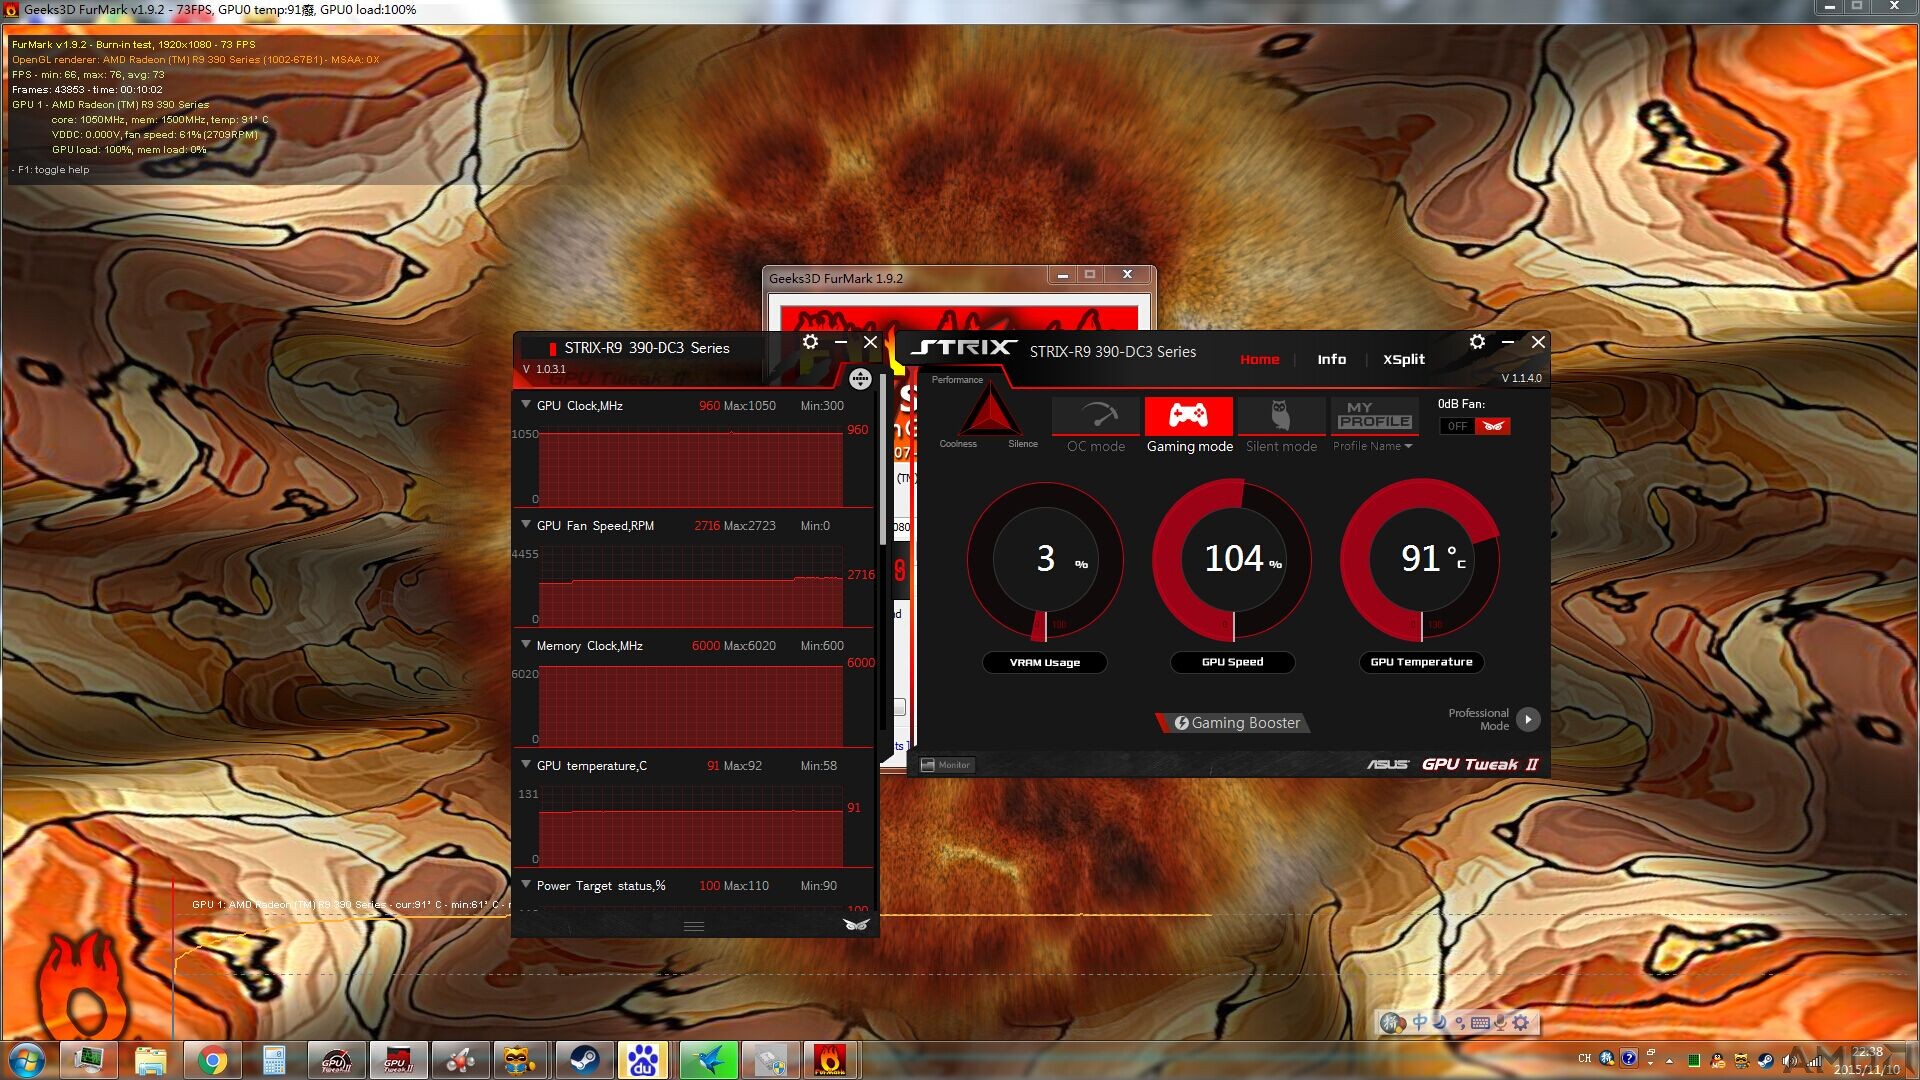Open the blue bird app on taskbar
Viewport: 1920px width, 1080px height.
(708, 1060)
